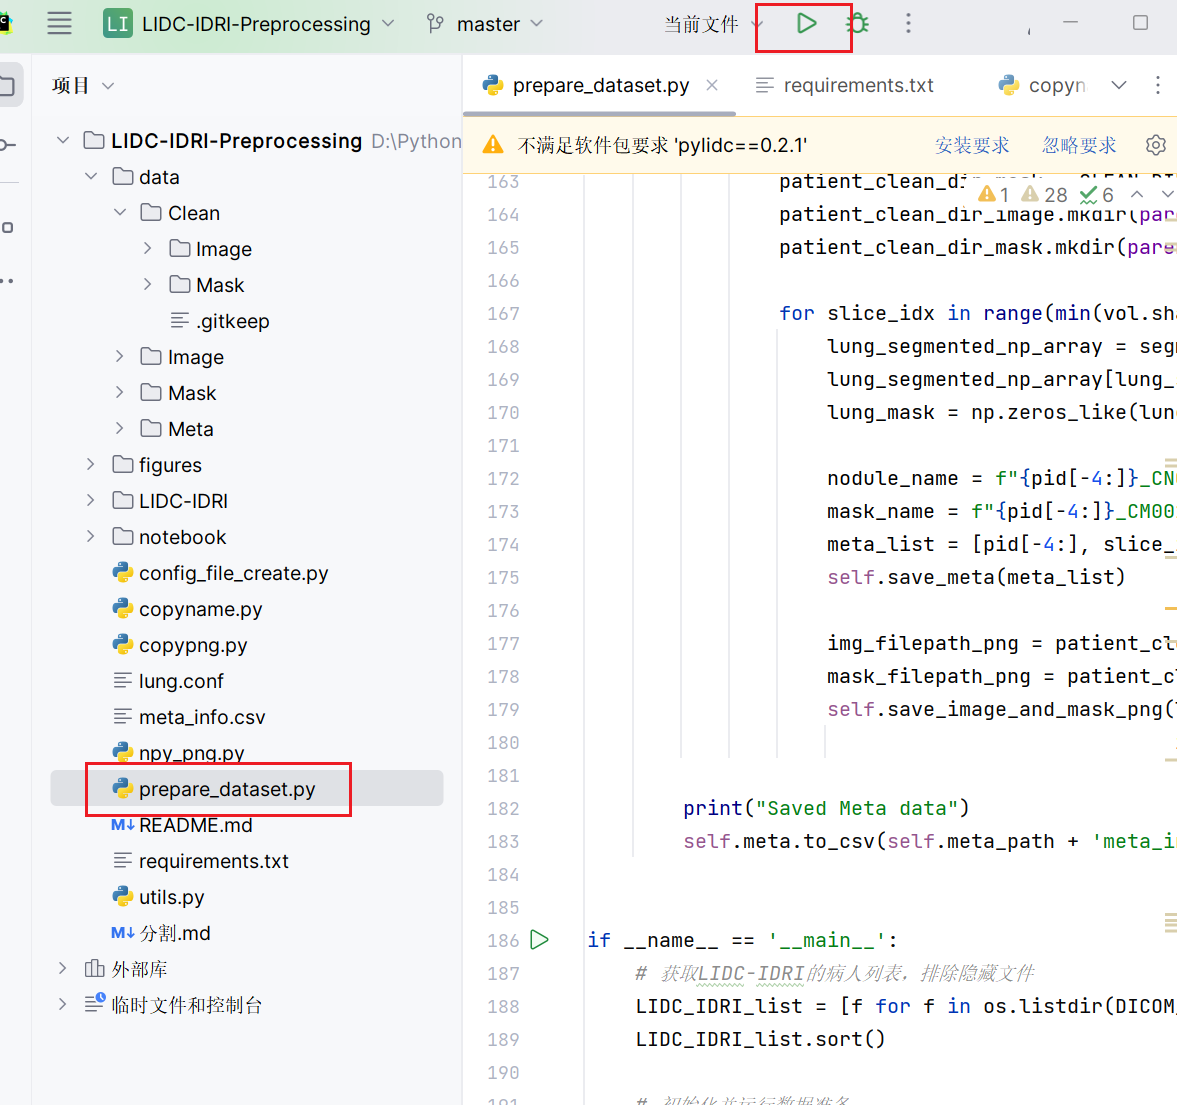Expand the figures folder
This screenshot has width=1177, height=1105.
(91, 465)
